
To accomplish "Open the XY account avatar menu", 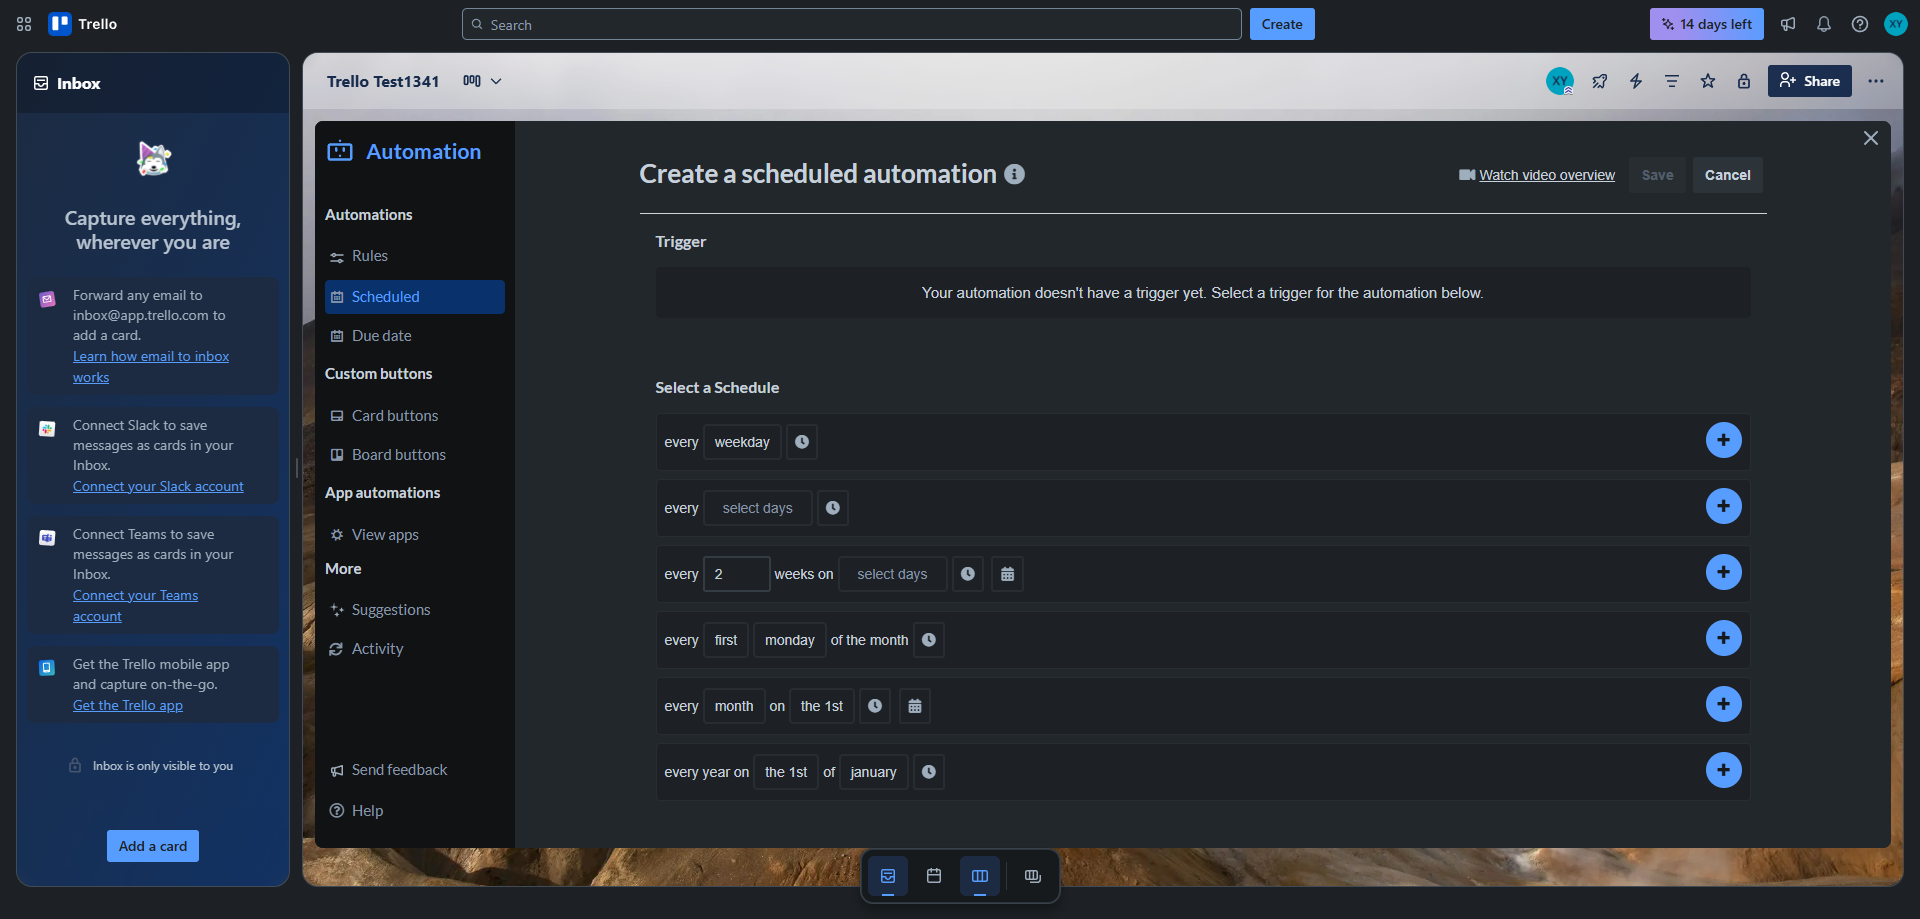I will (x=1896, y=24).
